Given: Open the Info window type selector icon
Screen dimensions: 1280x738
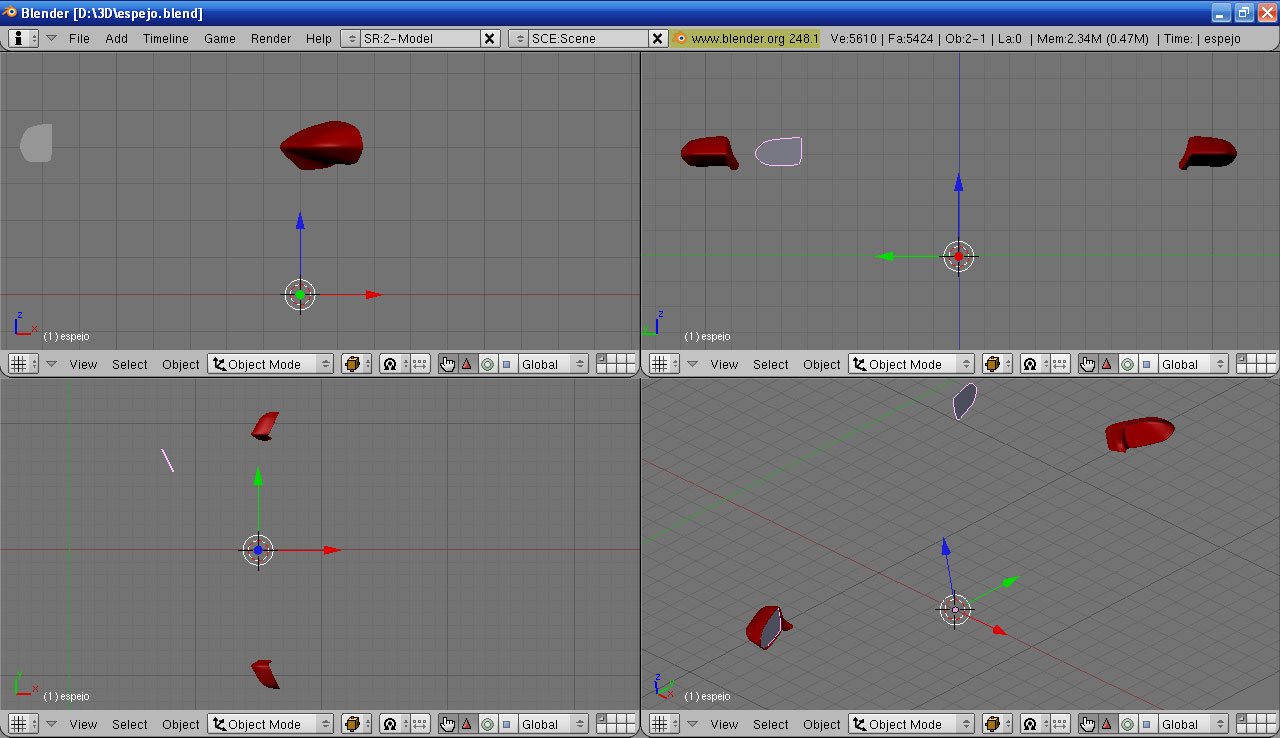Looking at the screenshot, I should coord(24,38).
